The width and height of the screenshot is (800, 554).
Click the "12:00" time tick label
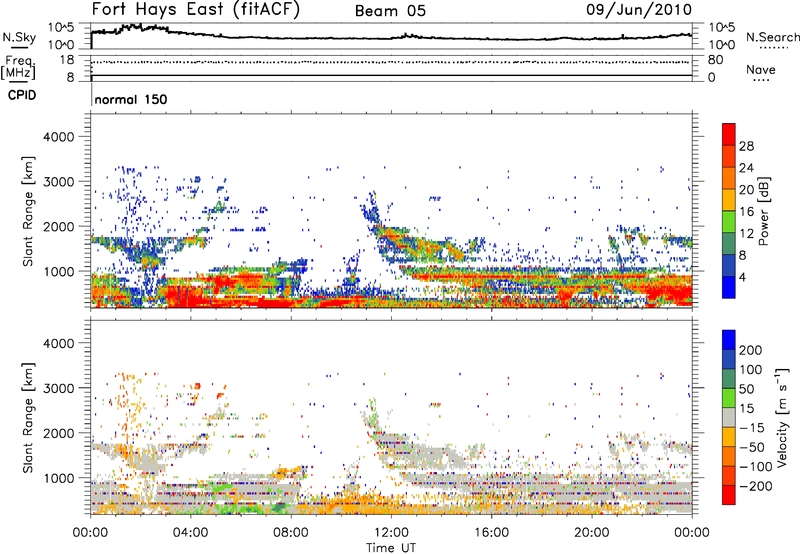click(x=391, y=533)
